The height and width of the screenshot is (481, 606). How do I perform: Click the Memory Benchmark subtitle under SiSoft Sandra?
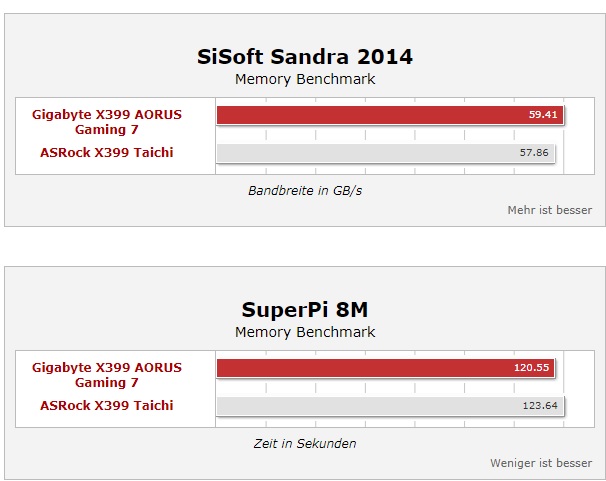pyautogui.click(x=305, y=79)
